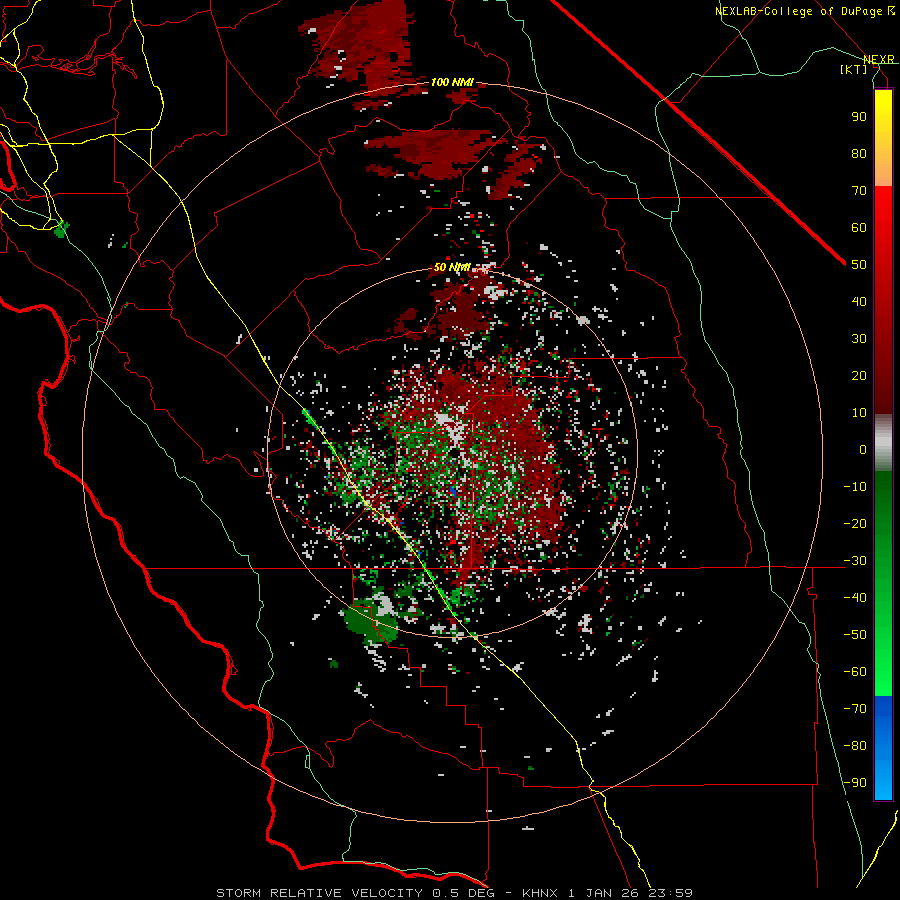Click the -70 value on the velocity scale

pos(855,709)
